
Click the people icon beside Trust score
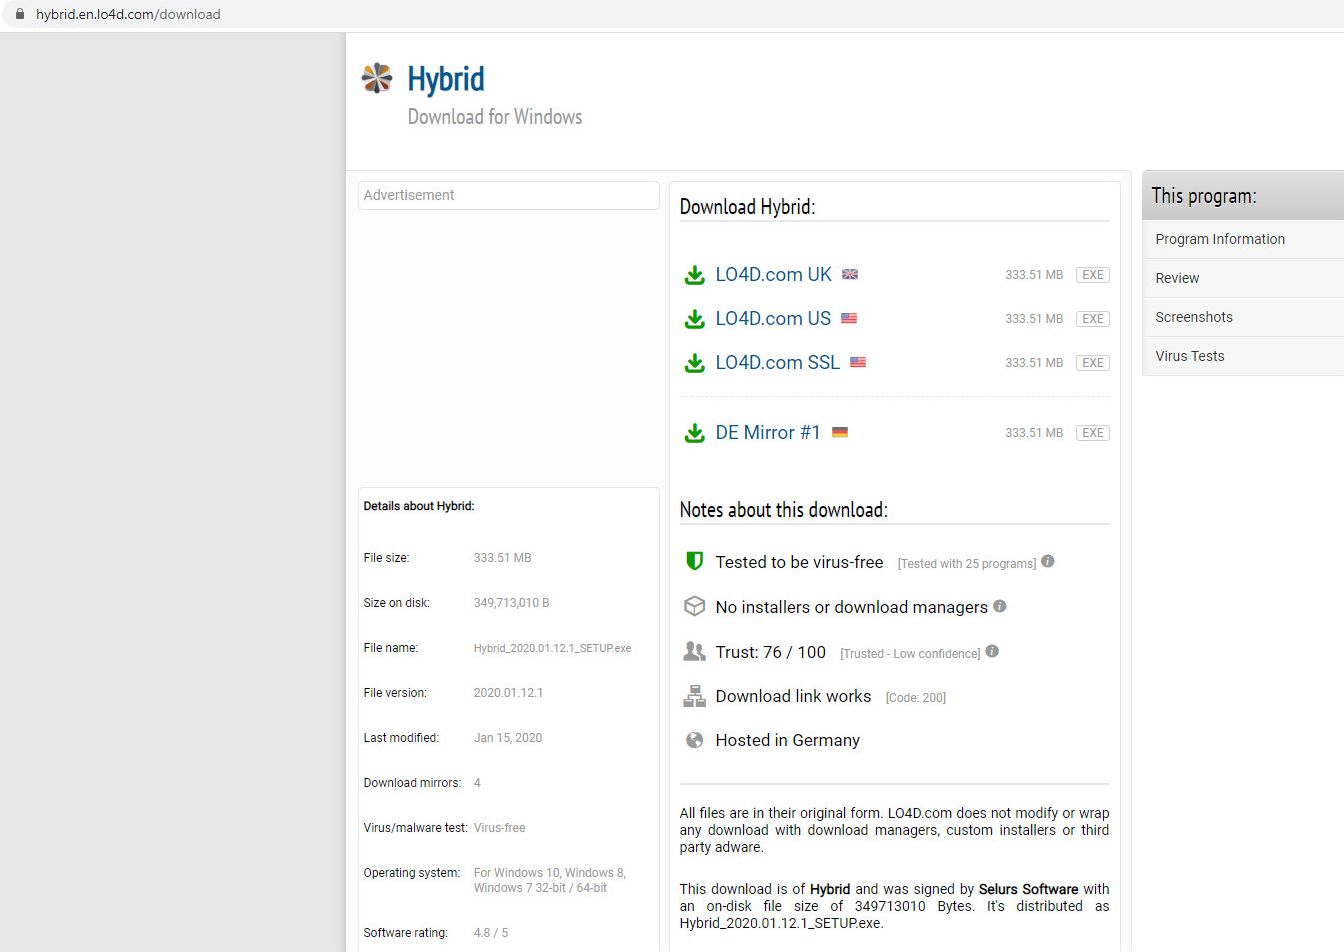click(x=694, y=651)
